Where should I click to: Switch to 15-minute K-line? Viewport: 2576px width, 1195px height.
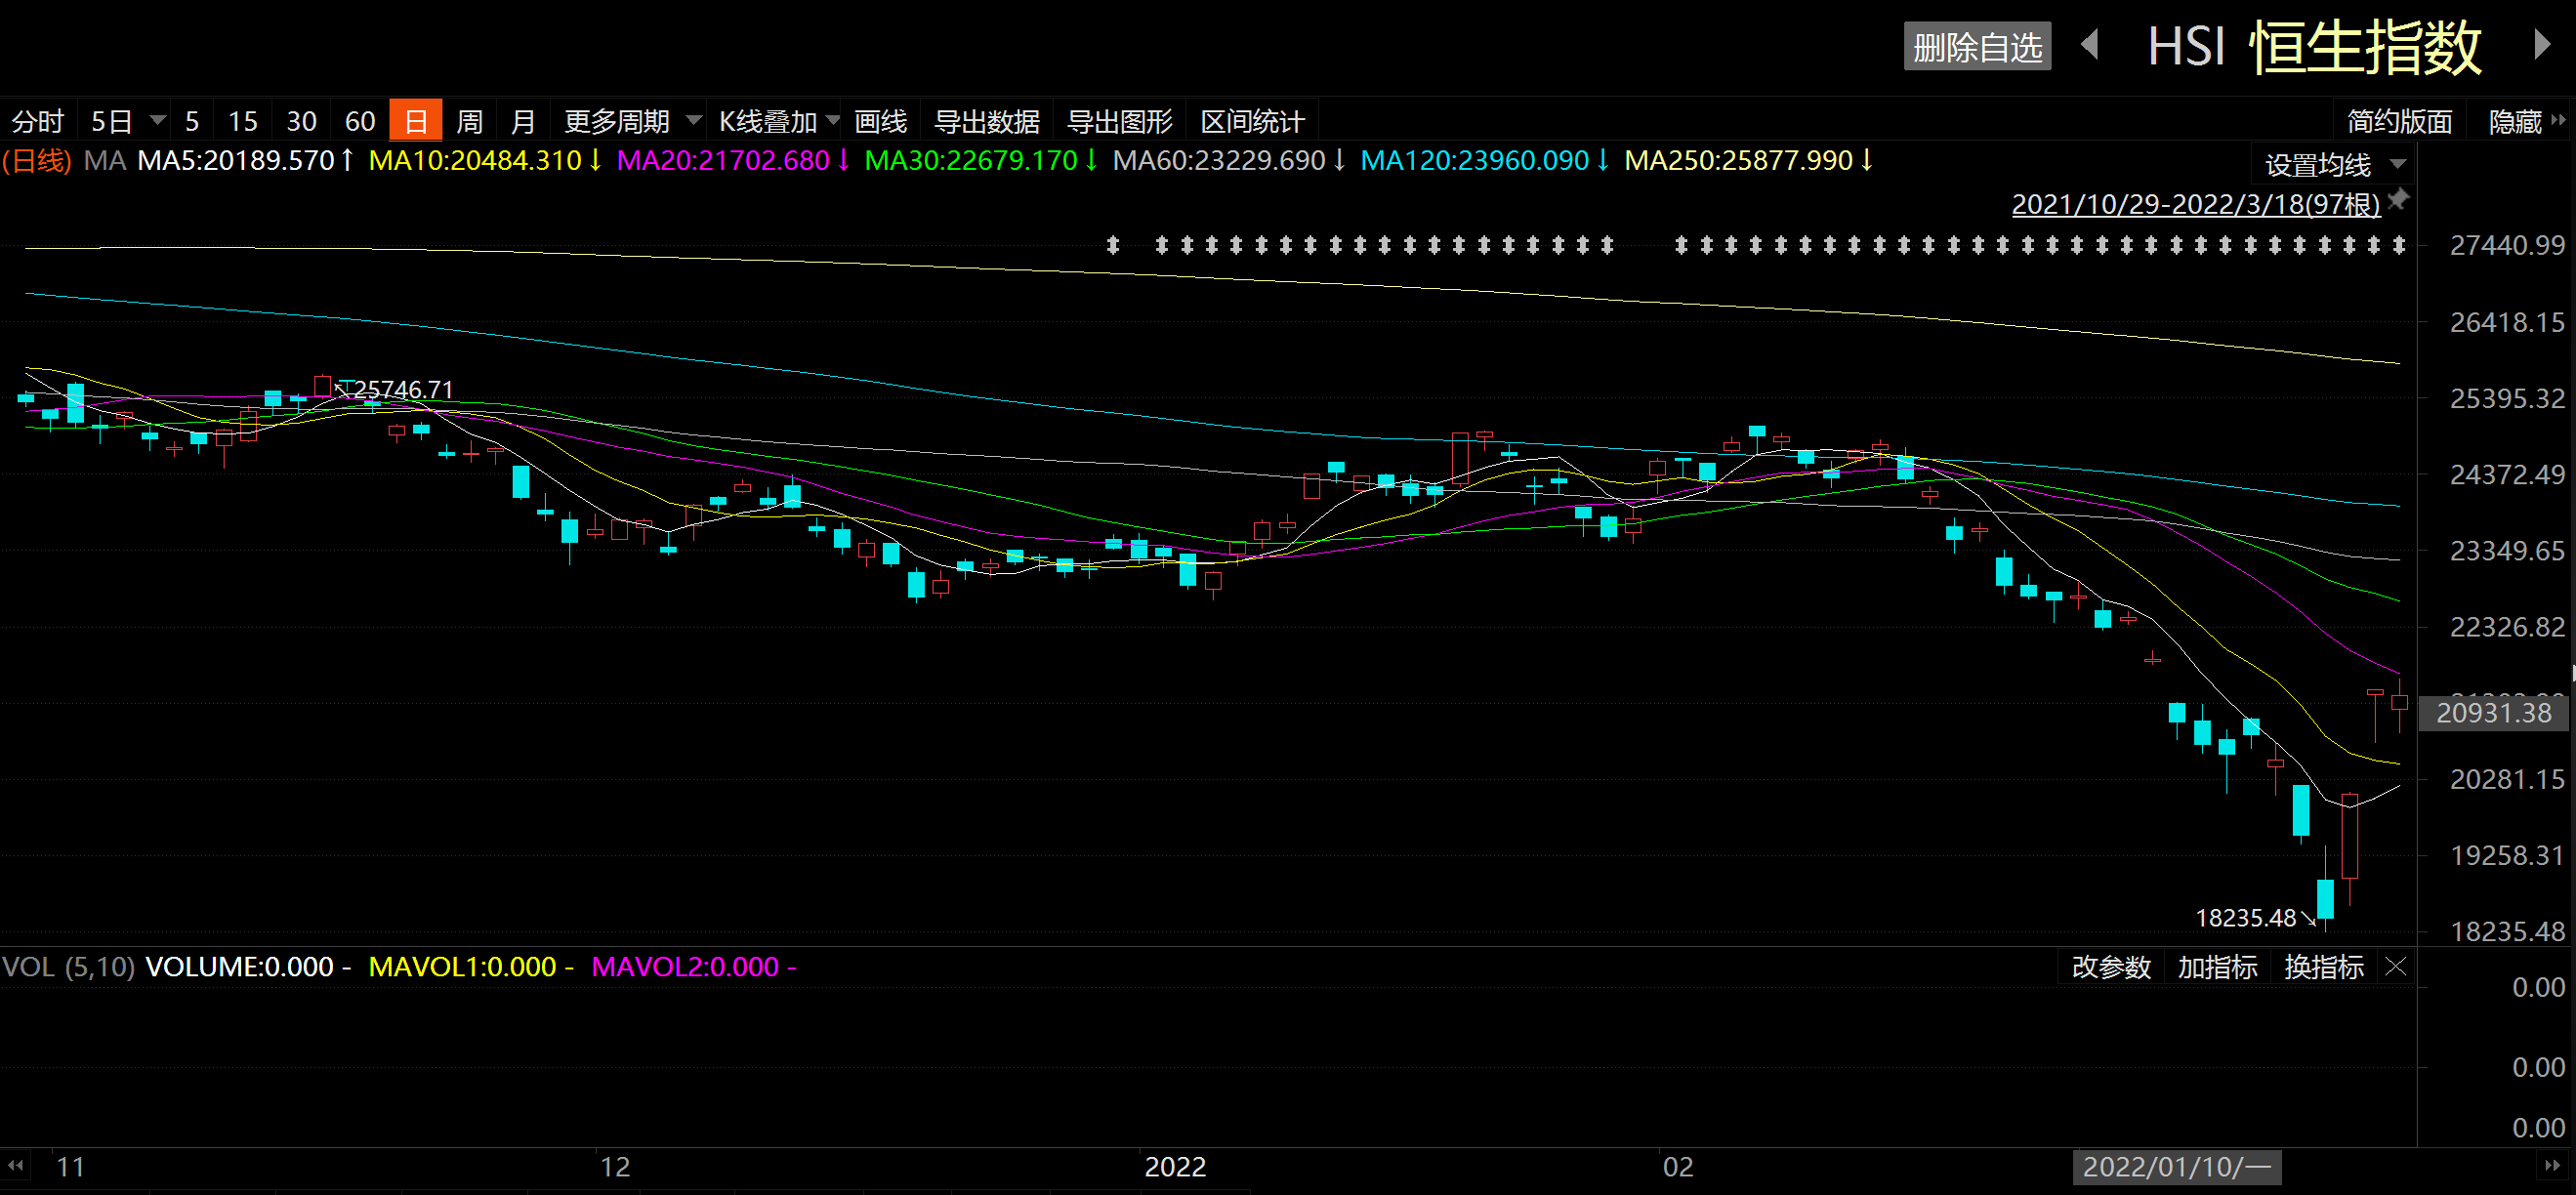coord(243,121)
